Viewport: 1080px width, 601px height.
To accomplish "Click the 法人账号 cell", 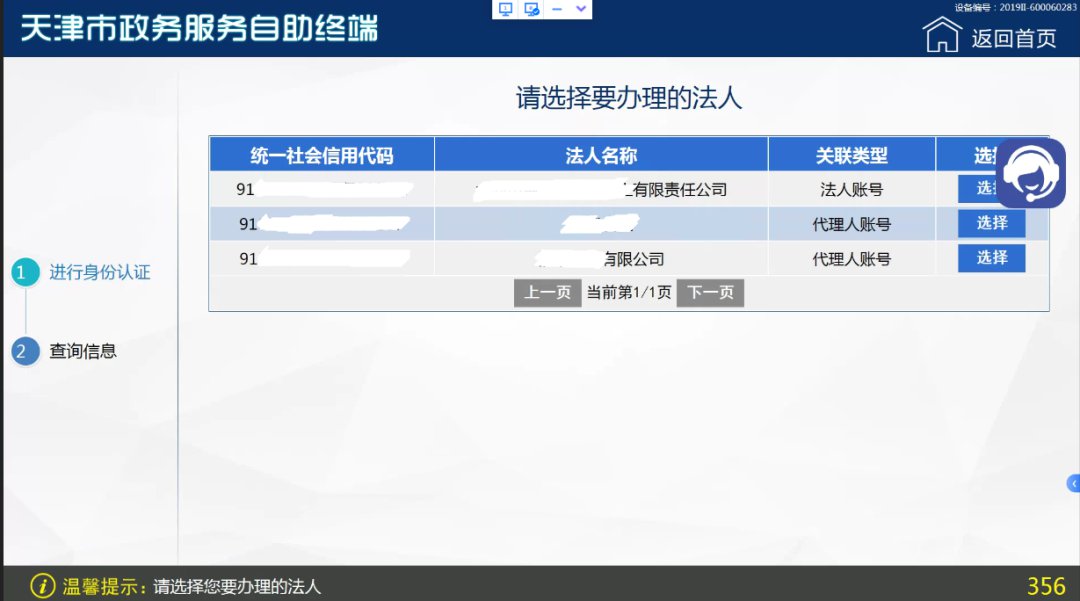I will point(852,189).
